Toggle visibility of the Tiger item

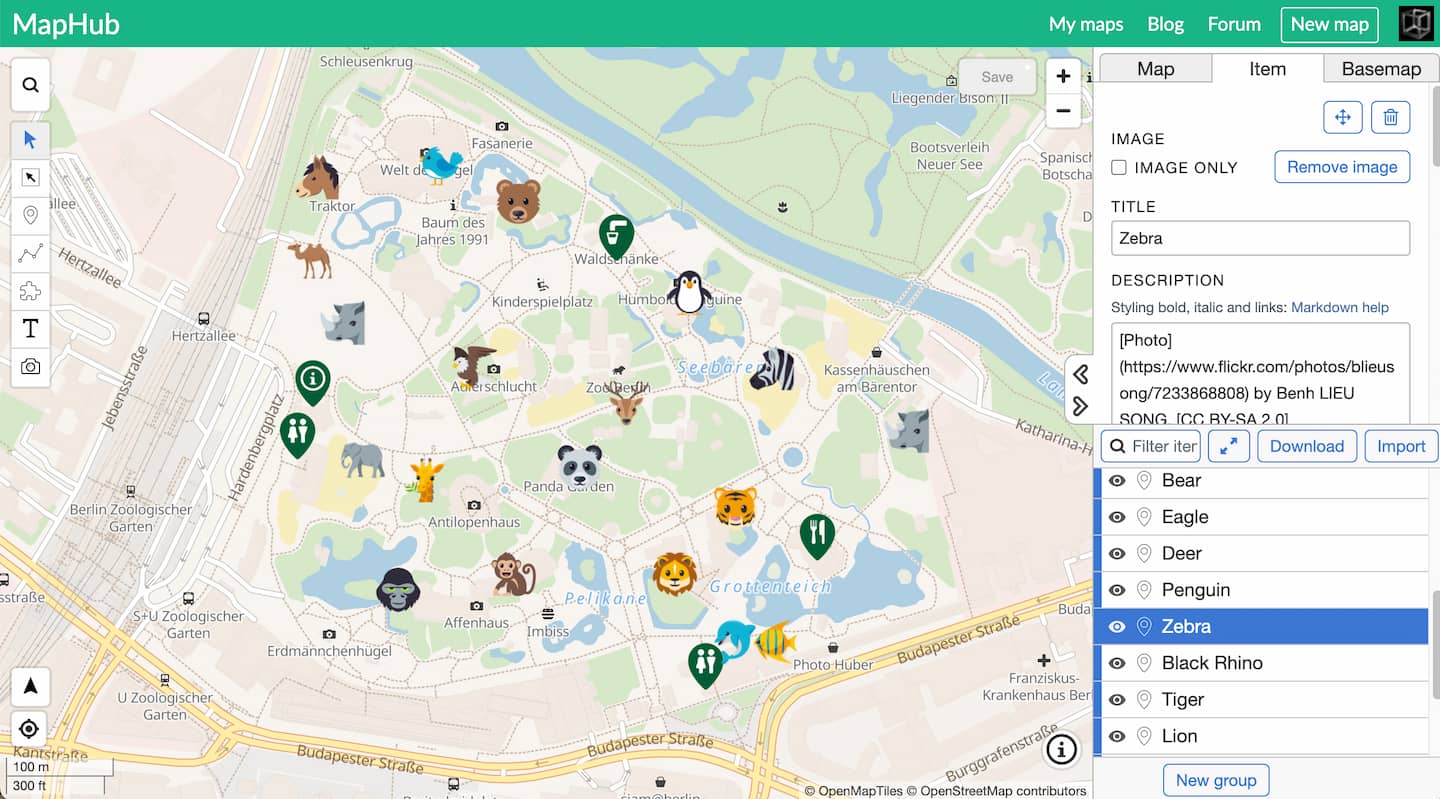(x=1117, y=700)
